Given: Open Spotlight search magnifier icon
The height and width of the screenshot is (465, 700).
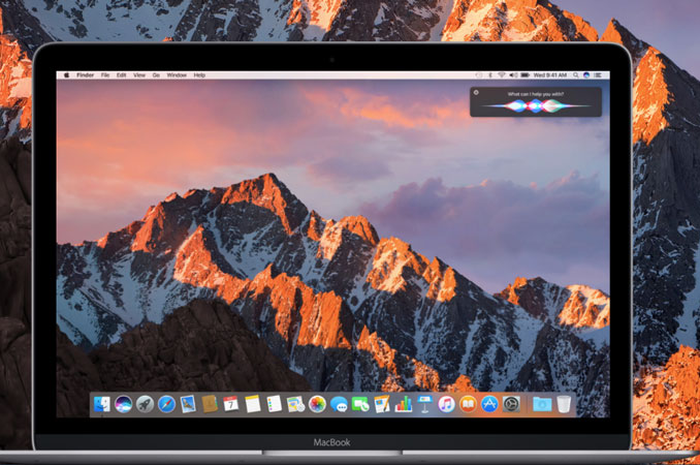Looking at the screenshot, I should pos(575,75).
